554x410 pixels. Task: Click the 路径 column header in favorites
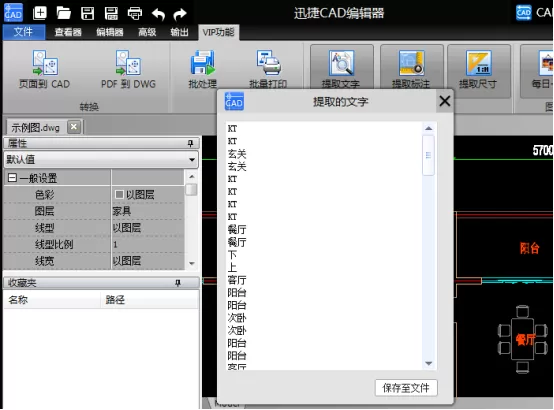point(150,300)
